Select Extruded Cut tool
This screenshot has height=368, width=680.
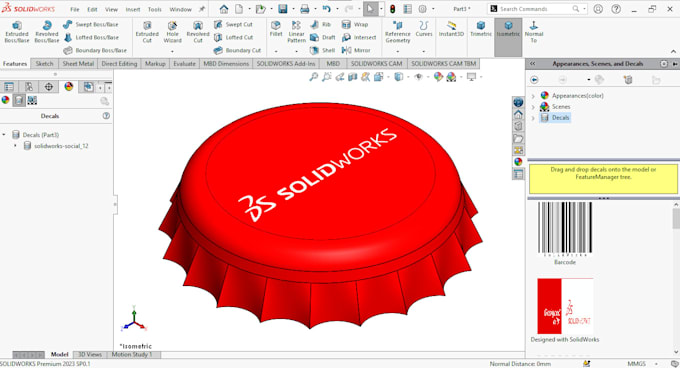[147, 32]
